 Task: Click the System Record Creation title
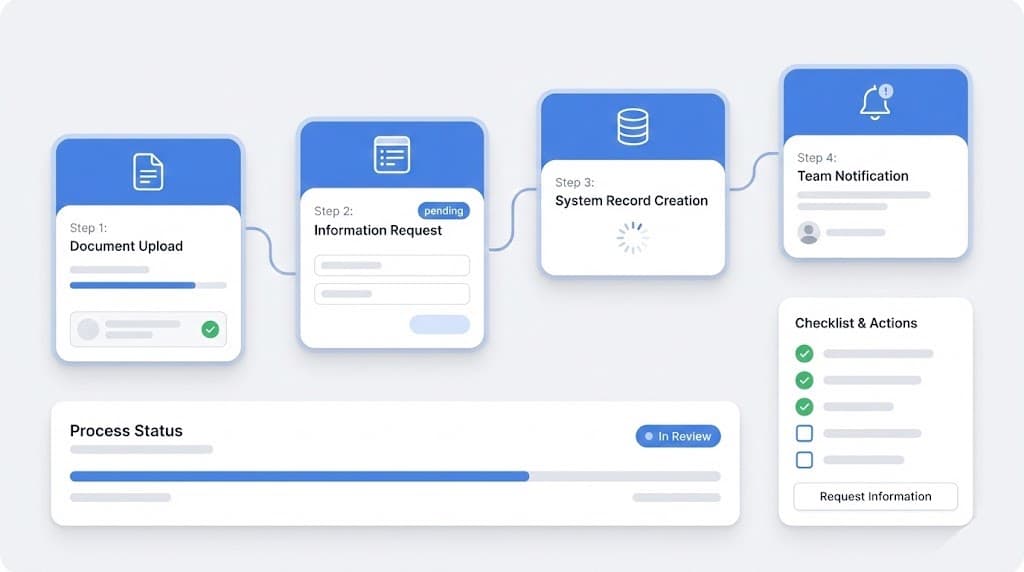point(632,200)
